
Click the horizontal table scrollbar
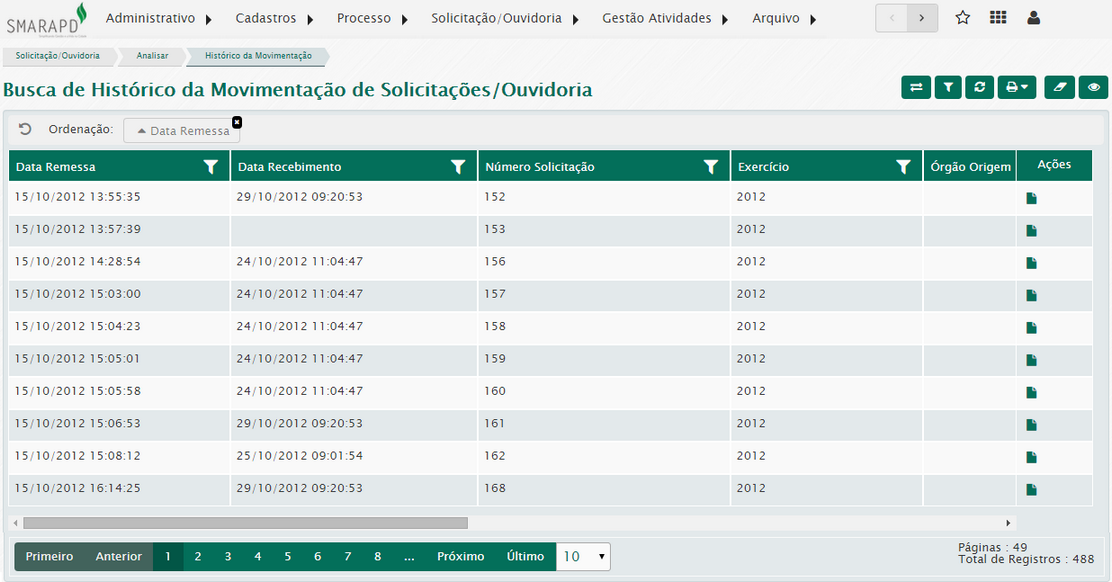point(245,523)
